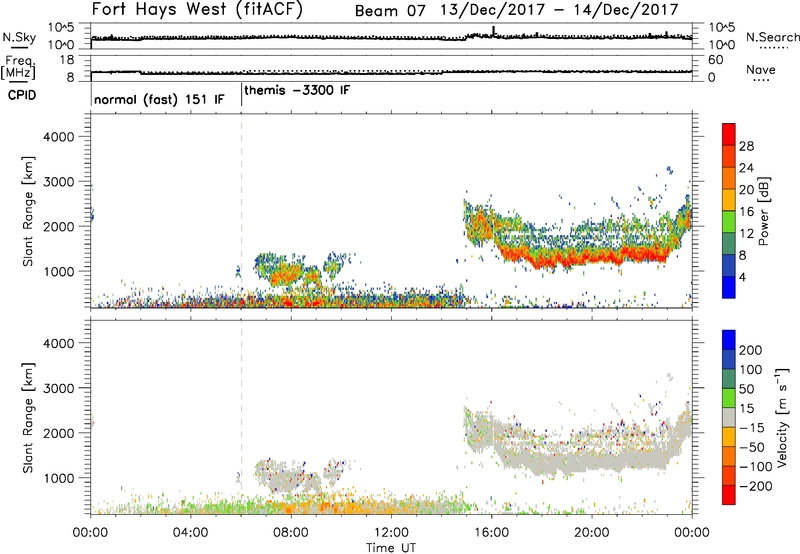This screenshot has width=800, height=554.
Task: Click the '60' Nave axis label
Action: point(716,60)
